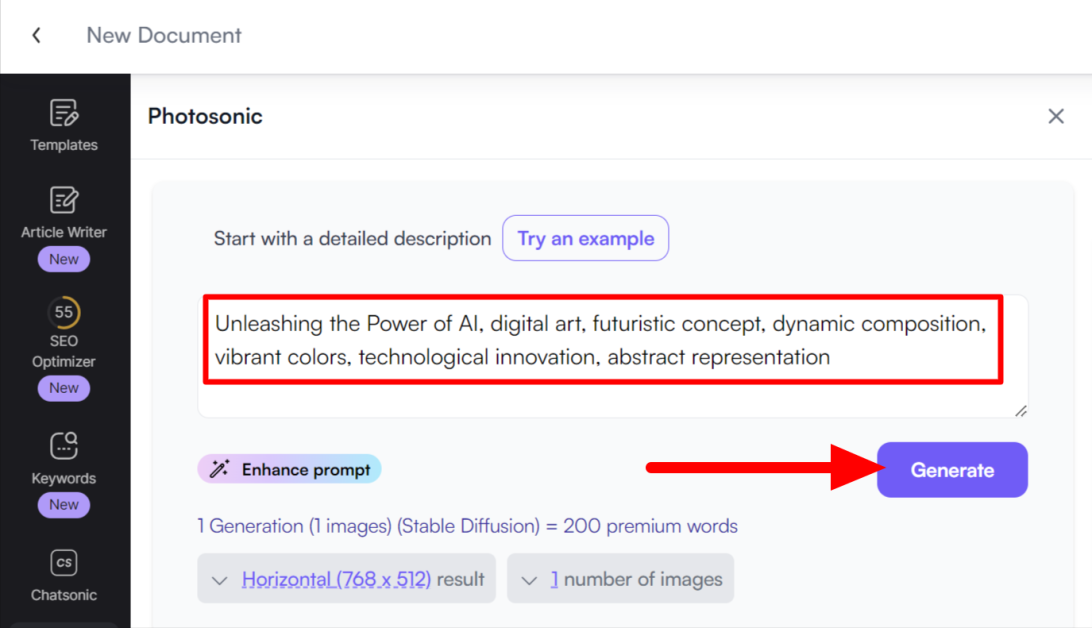Open the Templates sidebar icon
This screenshot has width=1092, height=628.
coord(64,113)
